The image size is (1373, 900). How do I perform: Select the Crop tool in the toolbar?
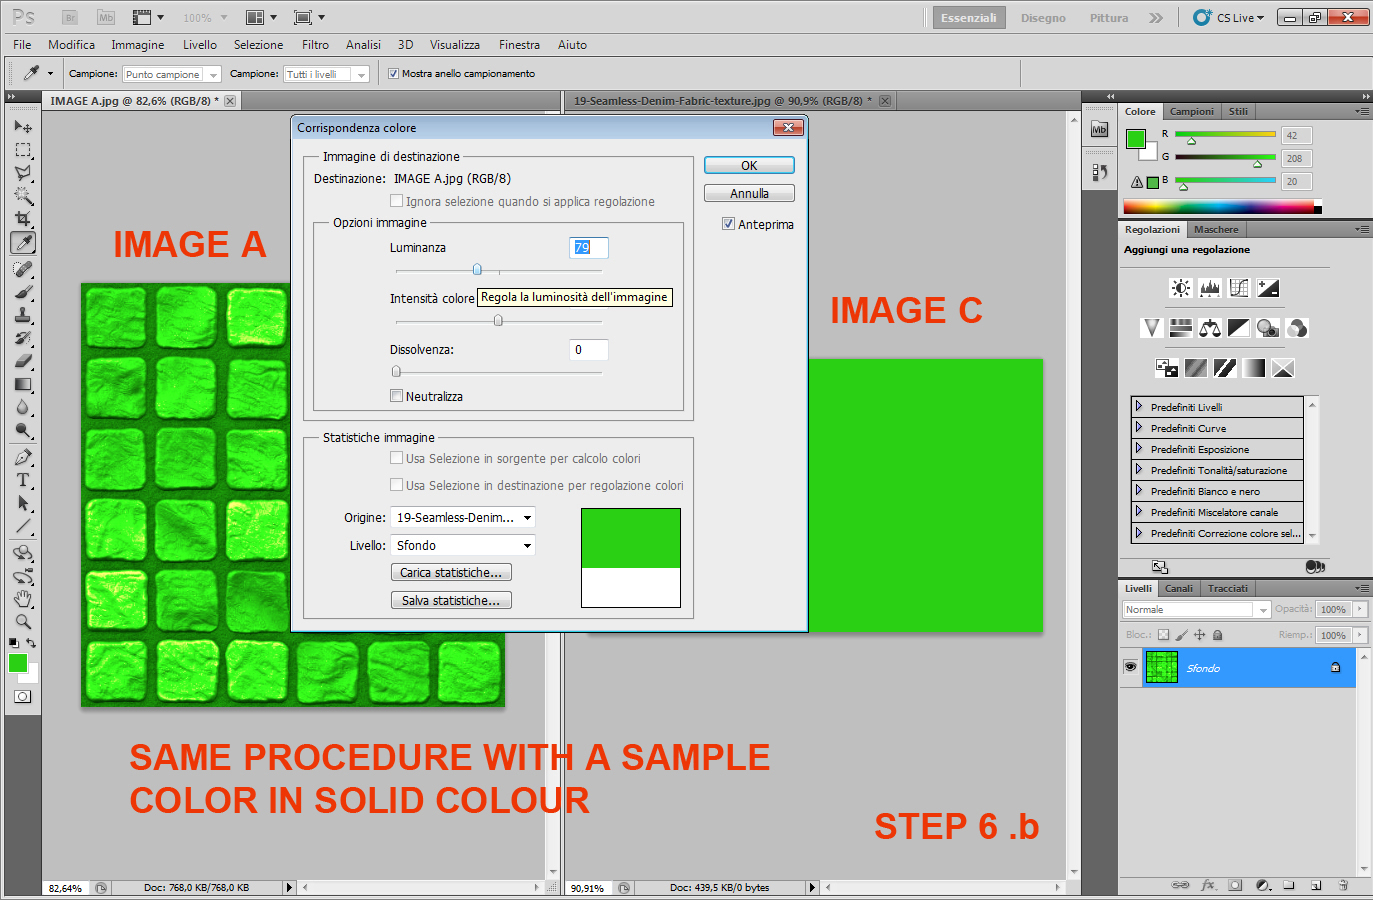[22, 215]
